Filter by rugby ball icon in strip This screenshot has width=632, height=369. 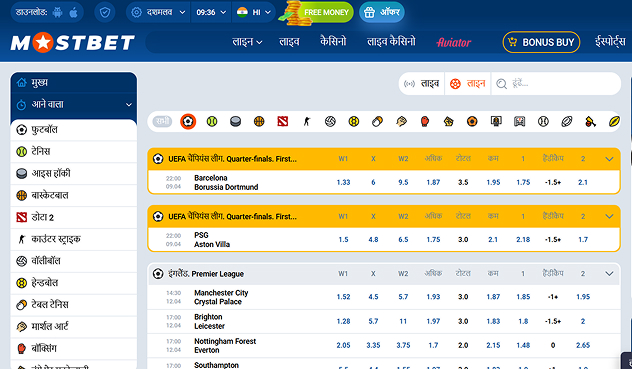[x=567, y=121]
